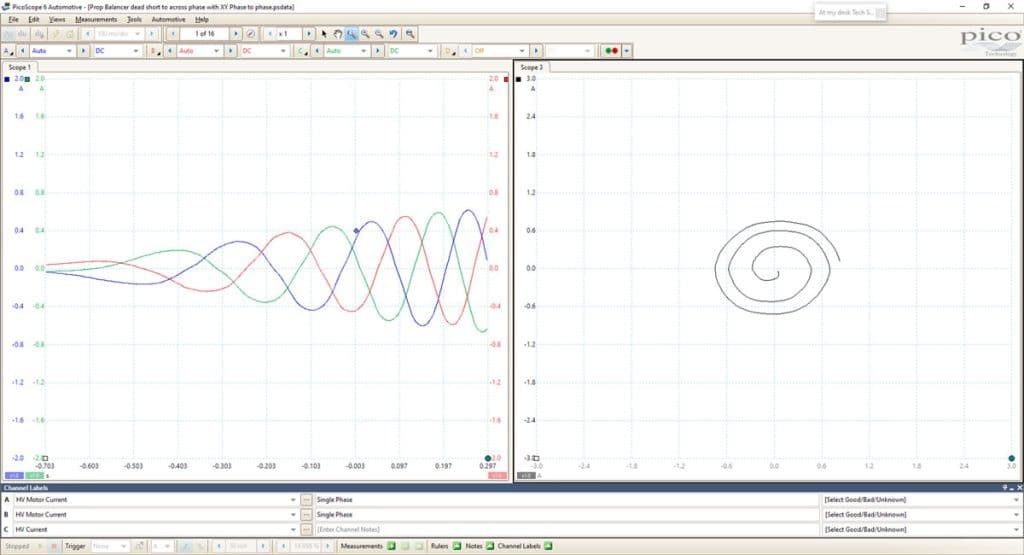This screenshot has height=555, width=1024.
Task: Toggle the Measurements add button in status bar
Action: pyautogui.click(x=391, y=546)
